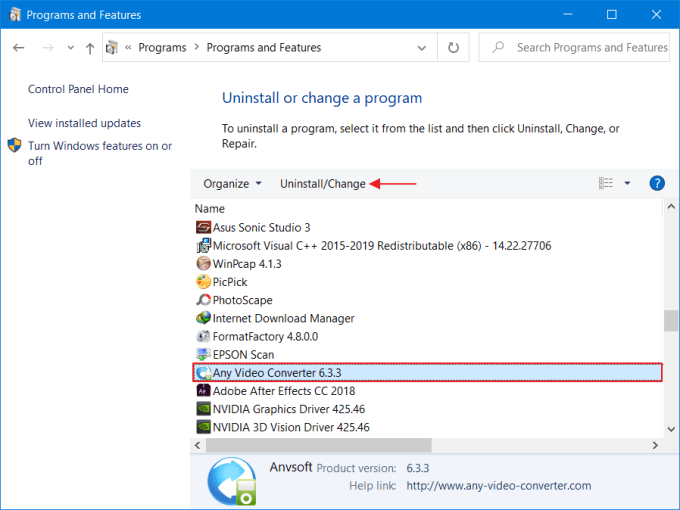Open View installed updates link
The height and width of the screenshot is (510, 680).
coord(85,123)
